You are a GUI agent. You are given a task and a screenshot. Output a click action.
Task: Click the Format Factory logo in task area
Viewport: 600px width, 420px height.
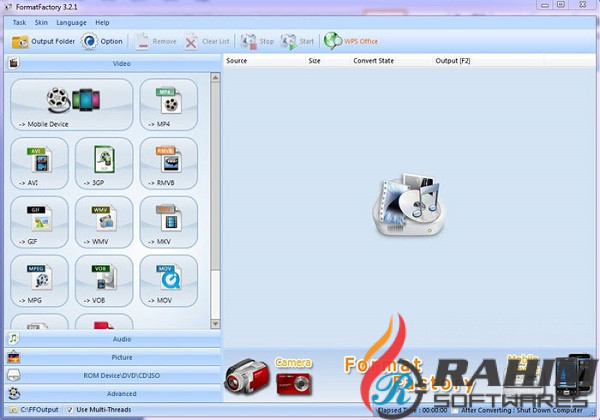pos(409,205)
